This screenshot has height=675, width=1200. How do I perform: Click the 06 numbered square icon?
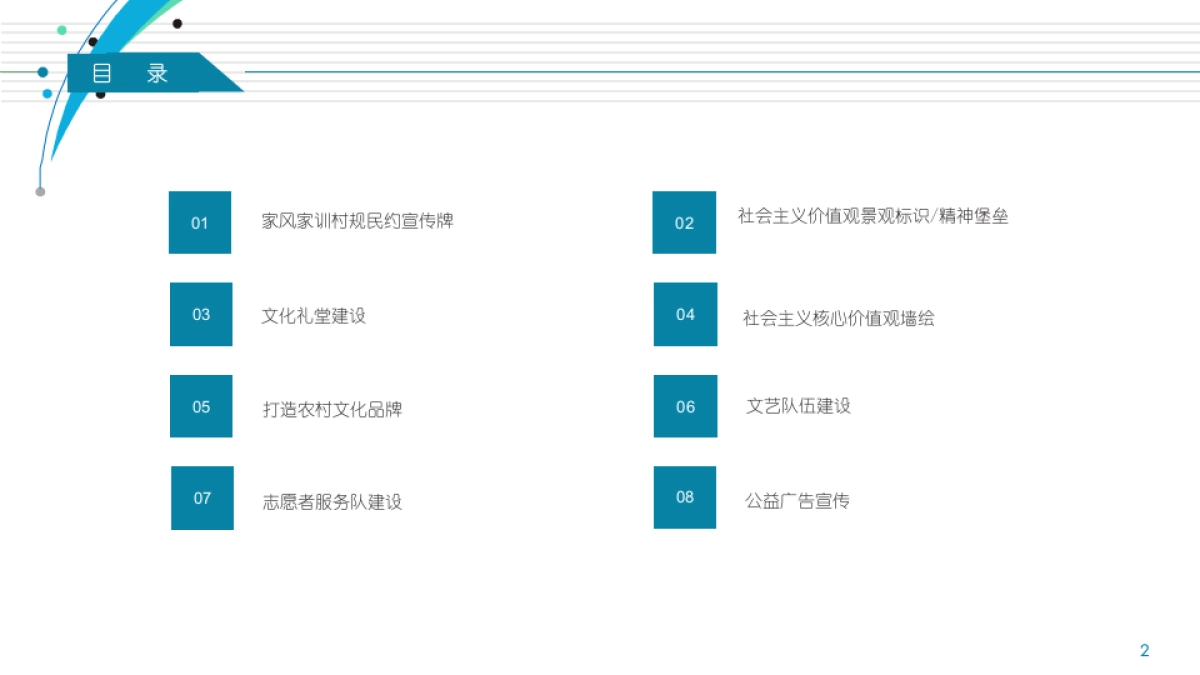[684, 406]
